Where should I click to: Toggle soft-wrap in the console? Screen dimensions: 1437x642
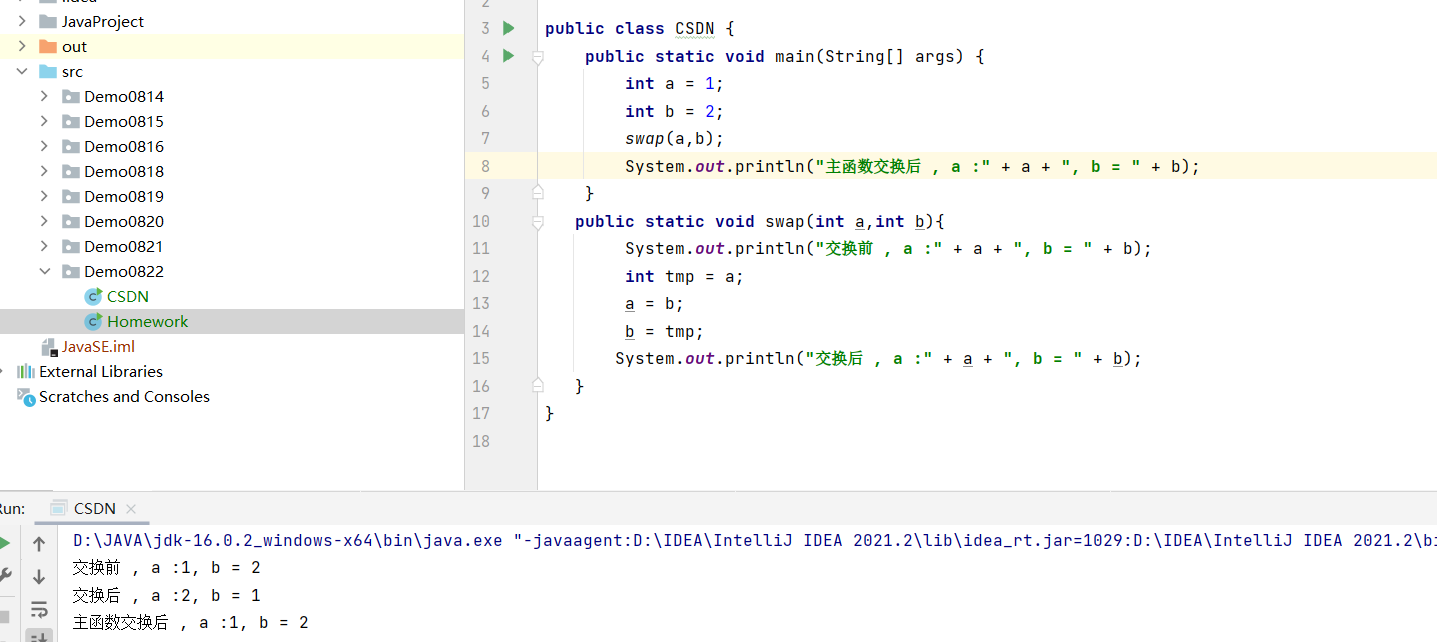tap(39, 608)
